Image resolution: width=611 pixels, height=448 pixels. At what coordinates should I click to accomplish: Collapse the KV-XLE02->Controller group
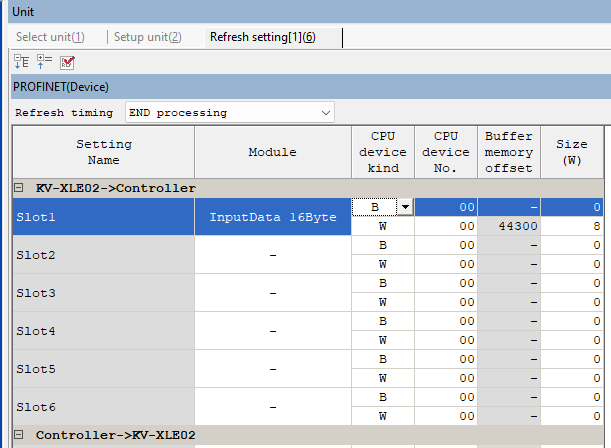click(x=18, y=188)
